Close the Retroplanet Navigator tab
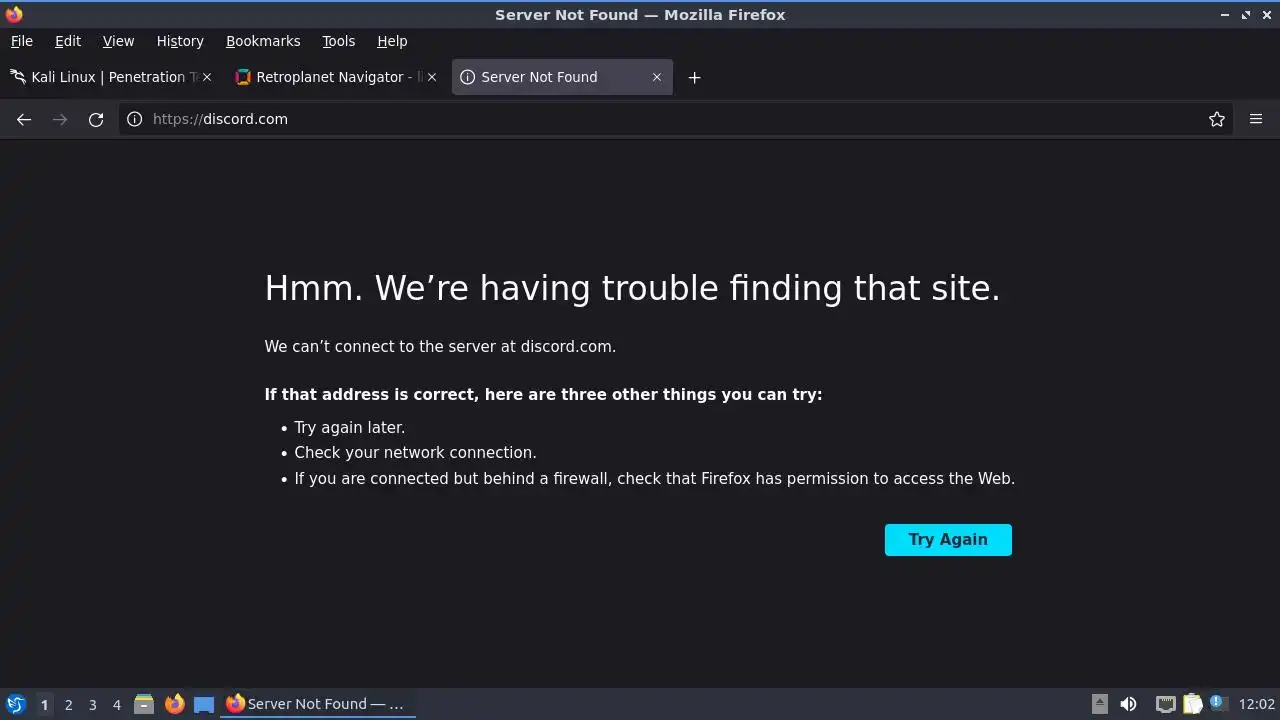 tap(432, 77)
